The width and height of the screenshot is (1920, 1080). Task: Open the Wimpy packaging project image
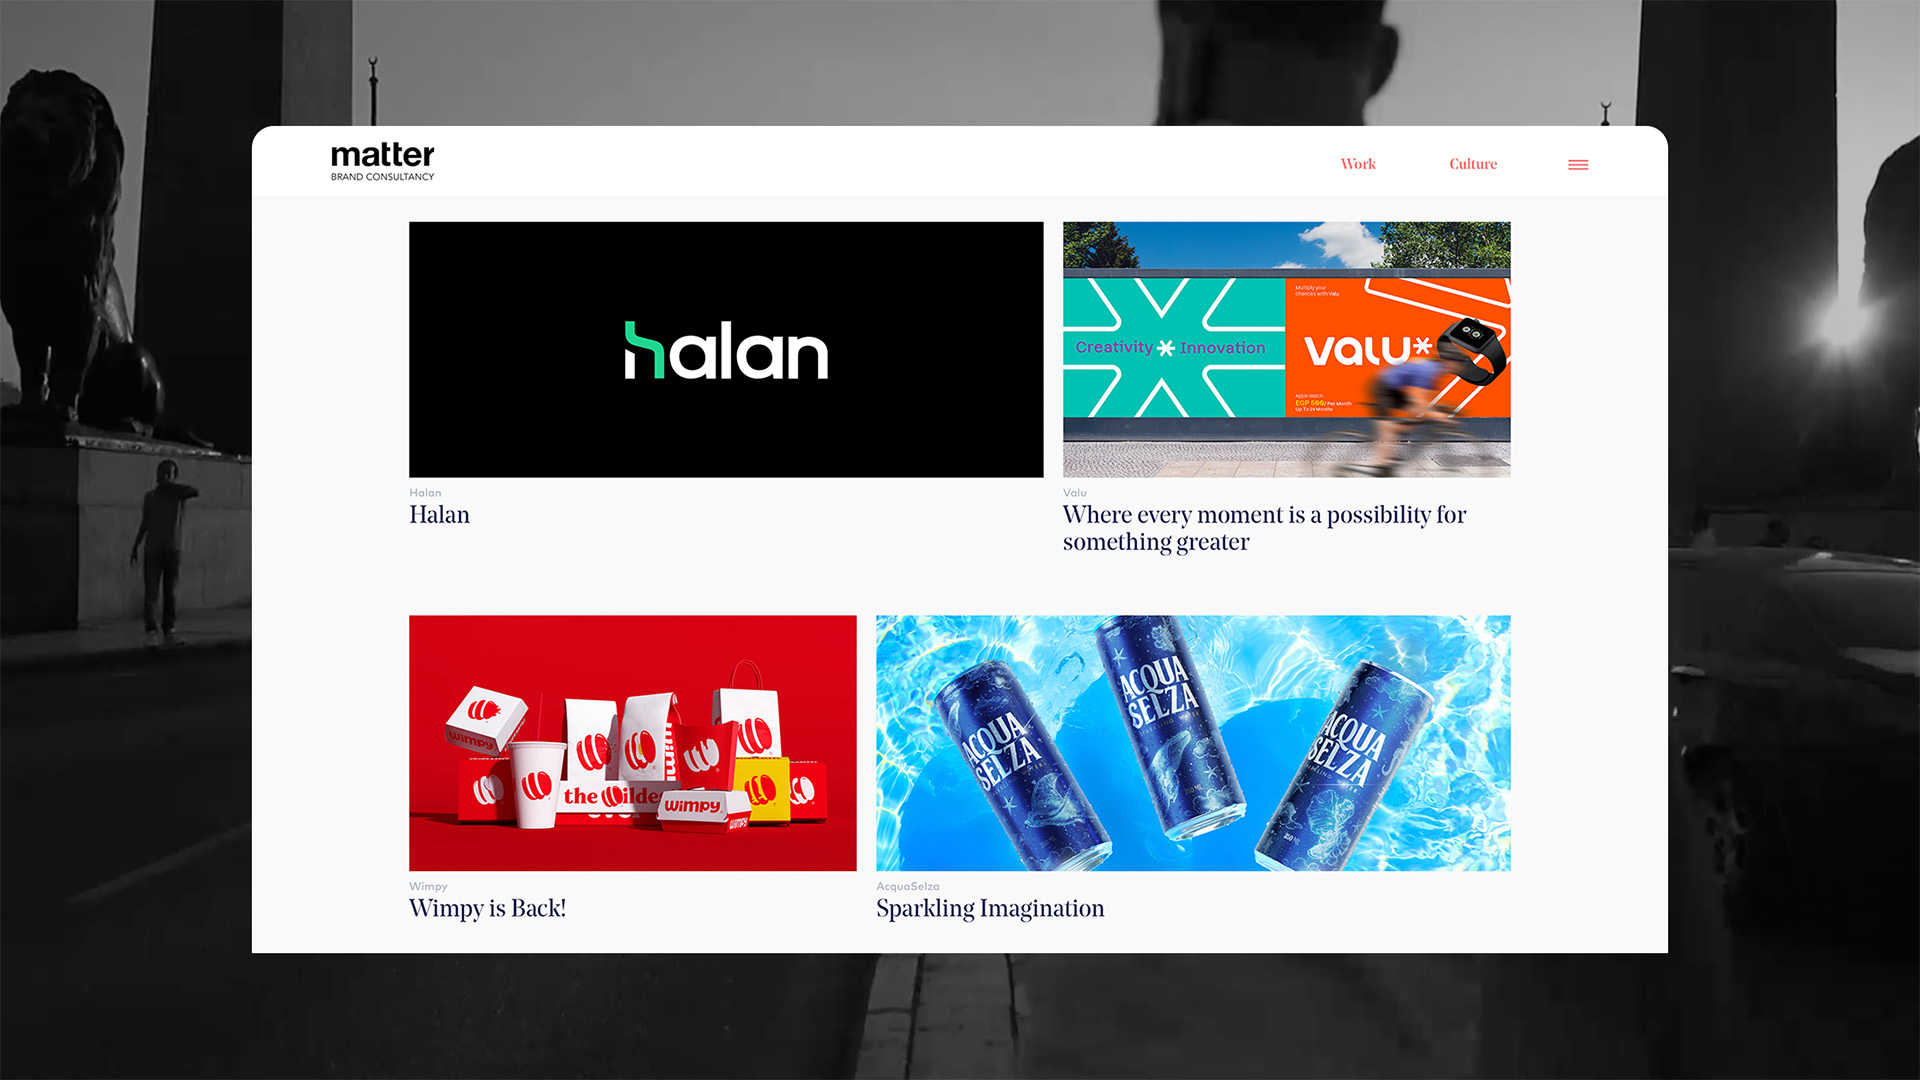633,743
